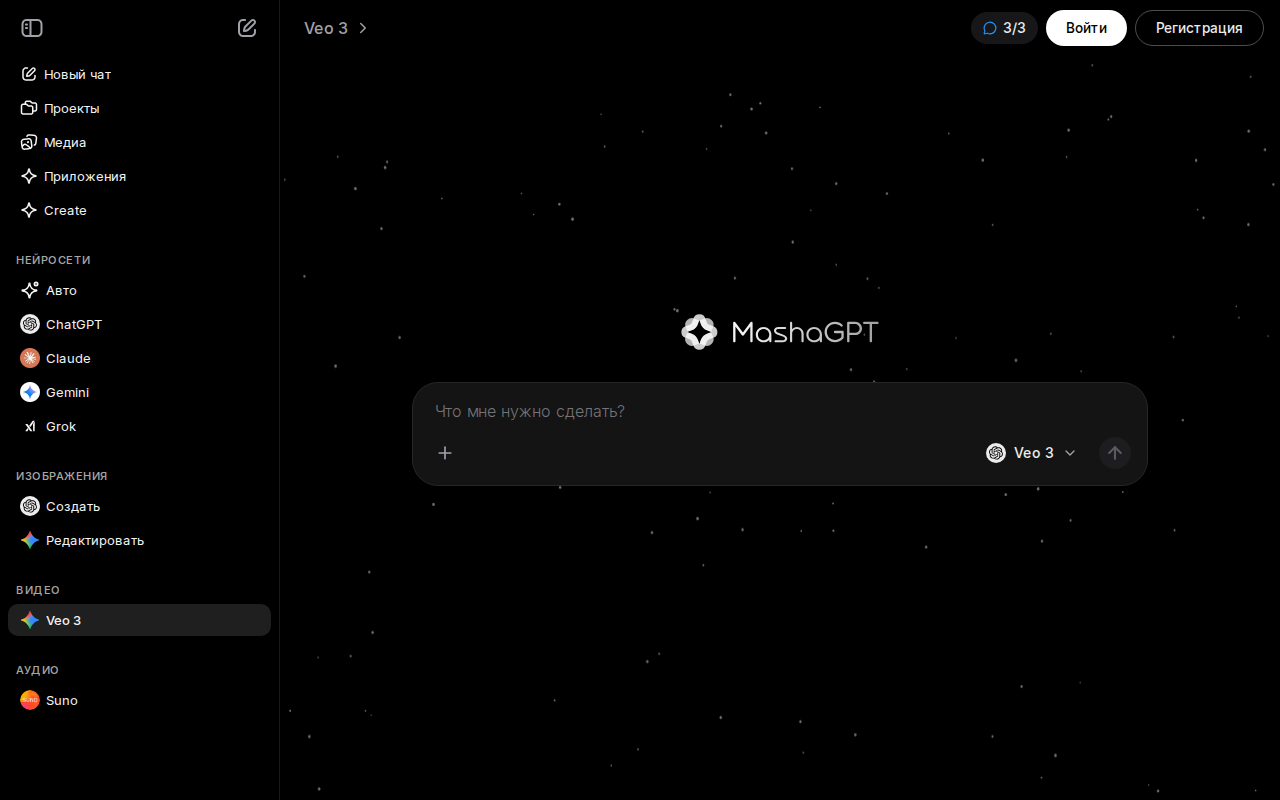Click the Gemini logo icon
Screen dimensions: 1280x800
[30, 392]
